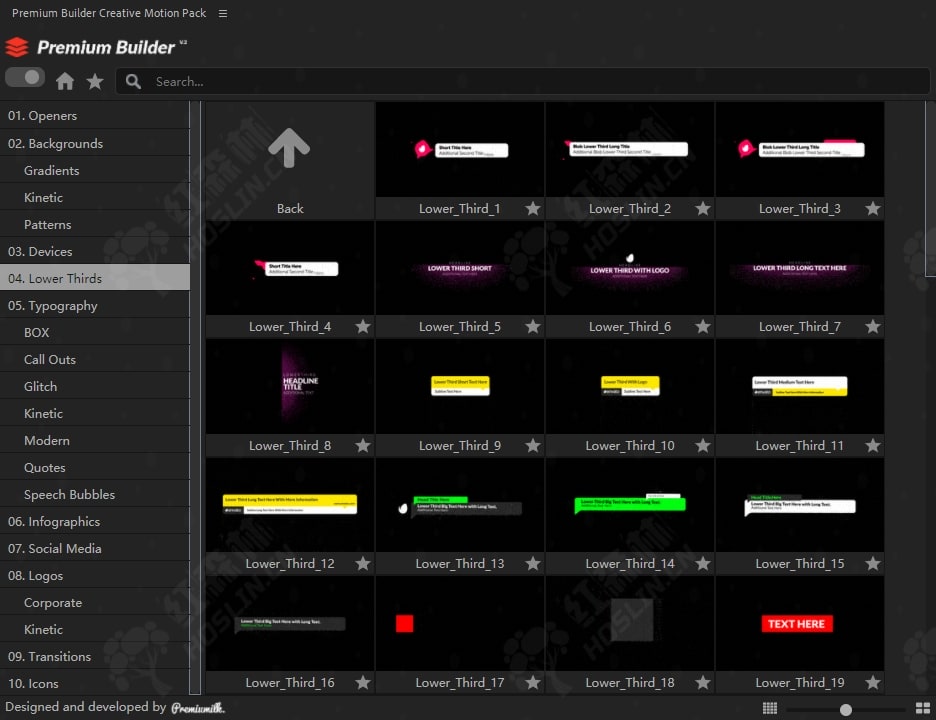
Task: Open the 05. Typography category
Action: tap(95, 306)
